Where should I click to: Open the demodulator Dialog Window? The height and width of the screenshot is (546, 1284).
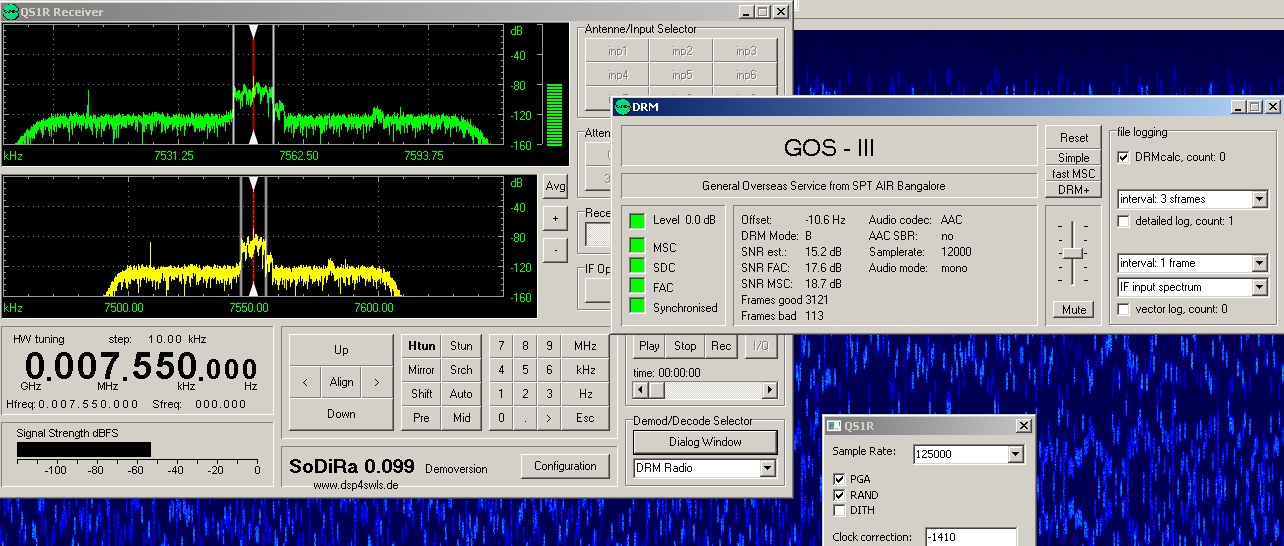[704, 442]
